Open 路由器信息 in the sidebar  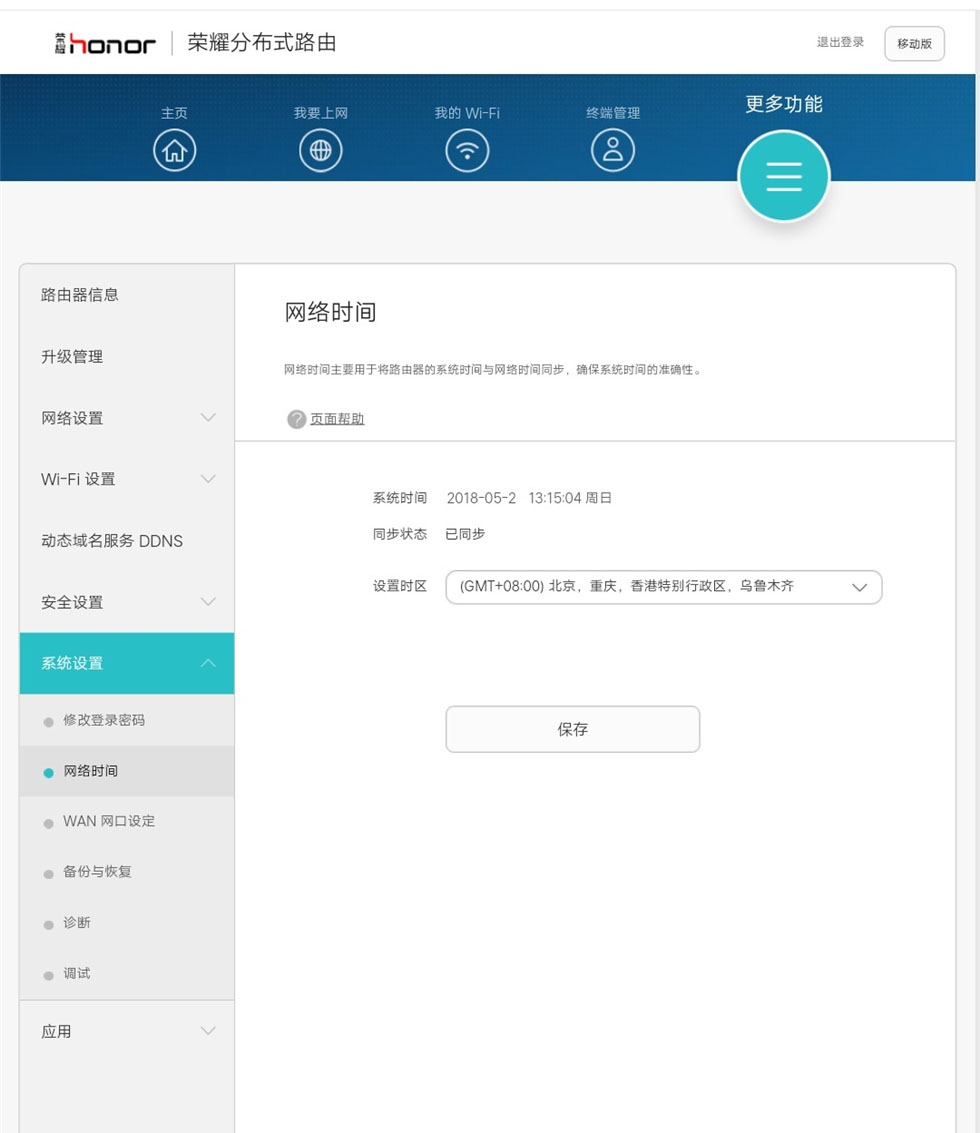point(80,295)
